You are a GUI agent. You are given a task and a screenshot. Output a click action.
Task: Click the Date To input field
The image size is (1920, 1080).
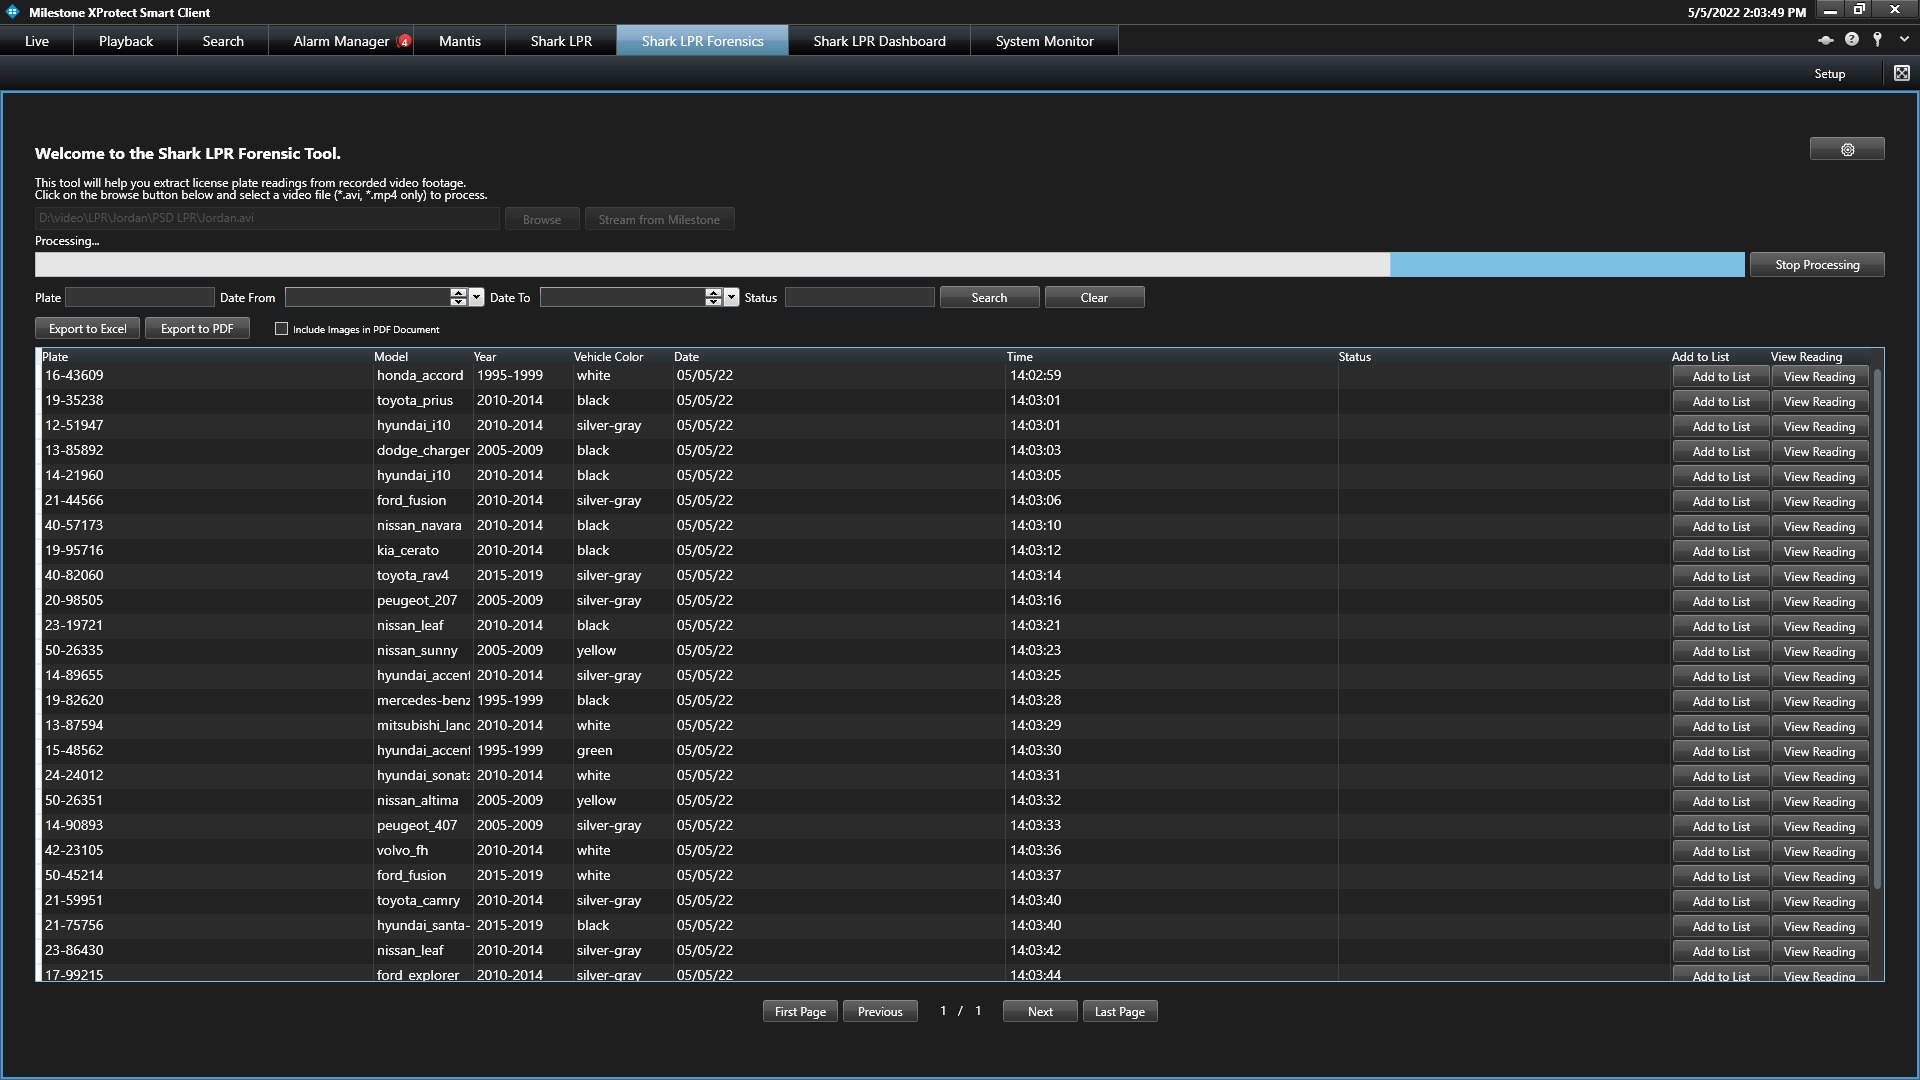622,297
